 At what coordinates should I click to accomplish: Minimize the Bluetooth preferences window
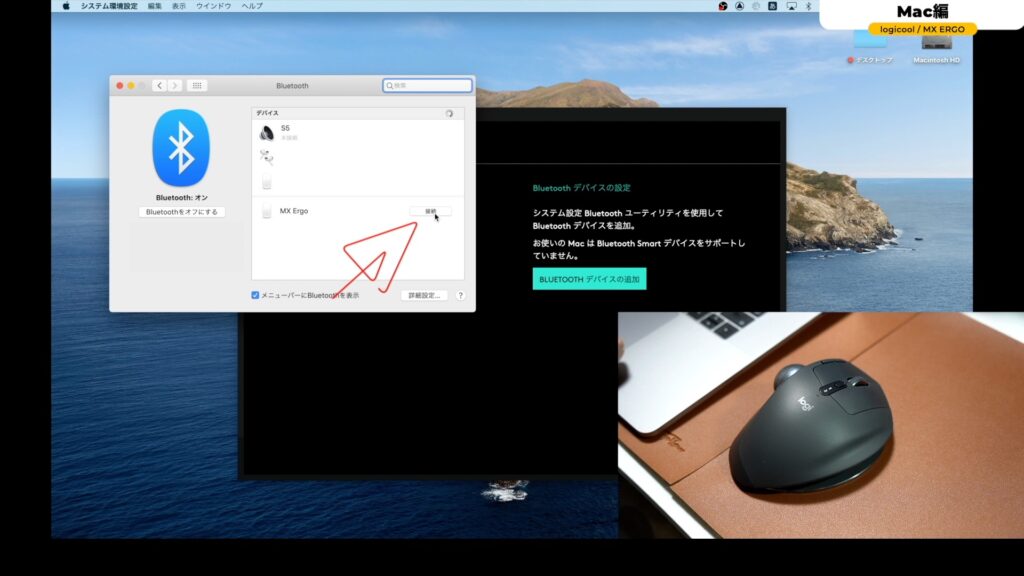(131, 86)
